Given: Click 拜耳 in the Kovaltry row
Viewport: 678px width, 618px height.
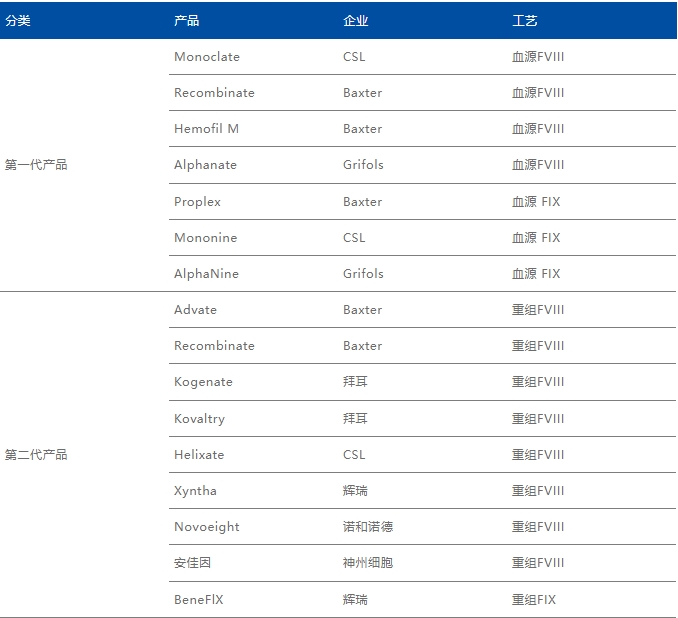Looking at the screenshot, I should pyautogui.click(x=355, y=419).
